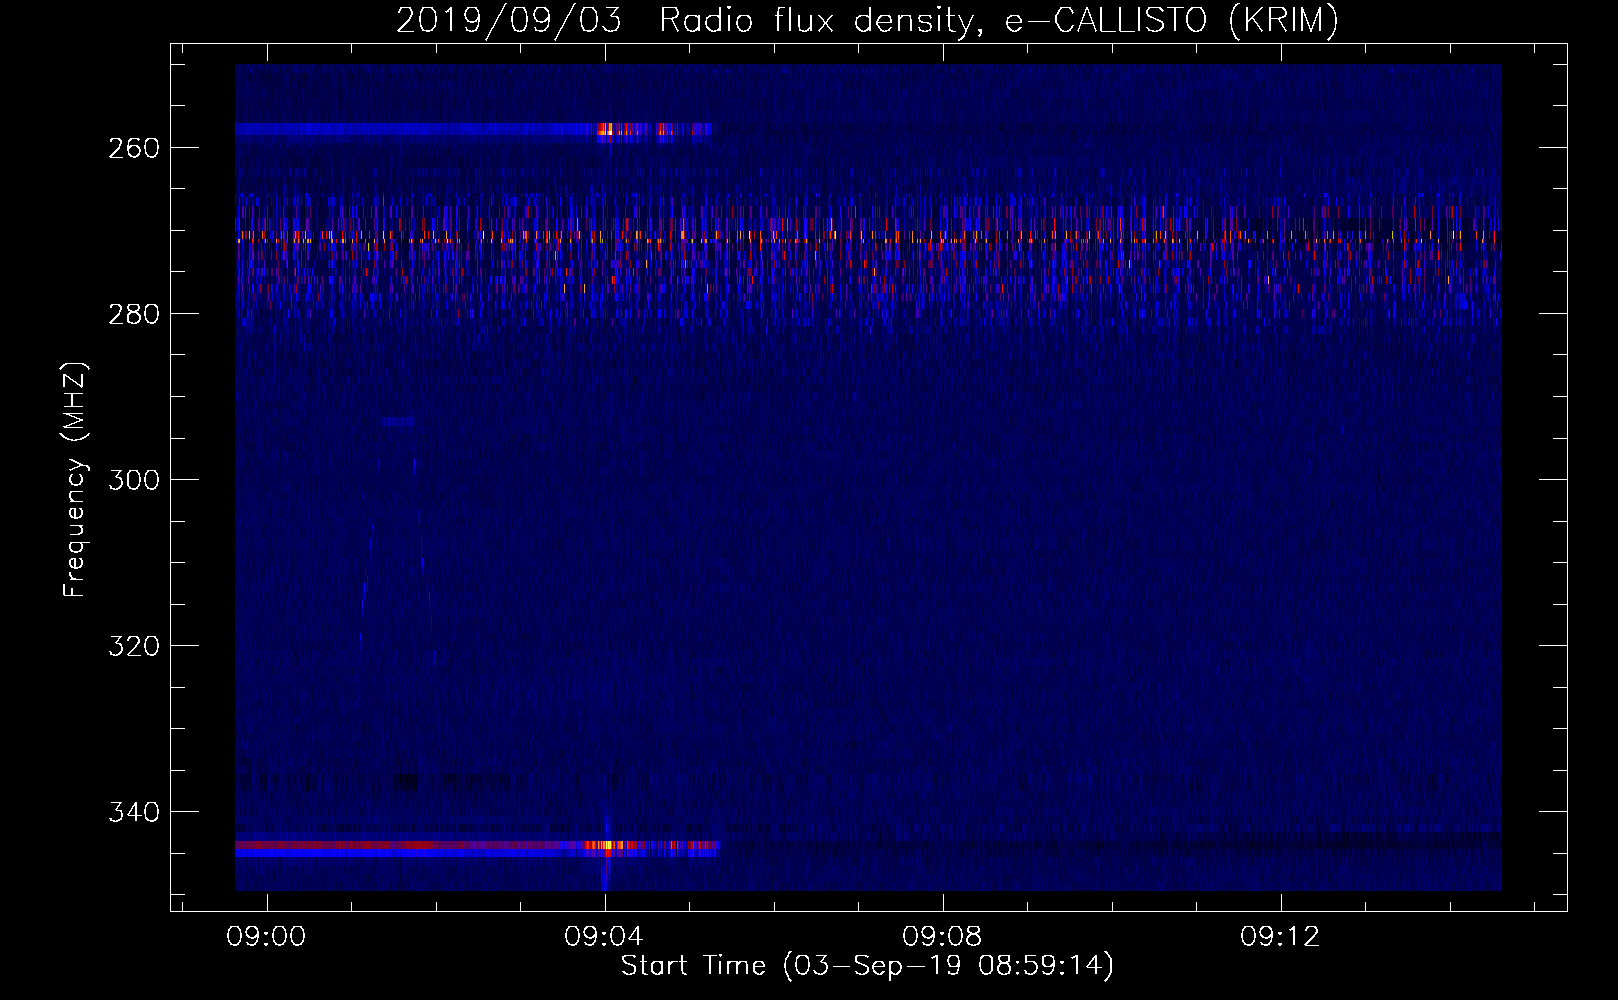Click the 260 frequency tick label
The height and width of the screenshot is (1000, 1618).
coord(133,148)
